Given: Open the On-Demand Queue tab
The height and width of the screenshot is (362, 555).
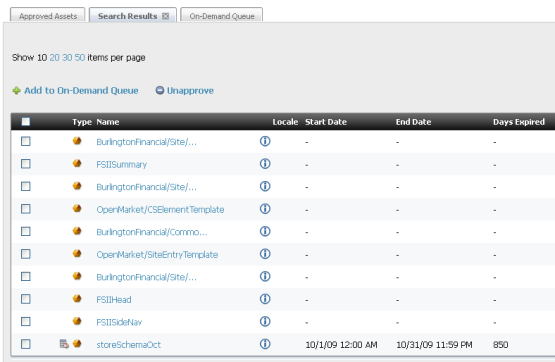Looking at the screenshot, I should click(222, 16).
